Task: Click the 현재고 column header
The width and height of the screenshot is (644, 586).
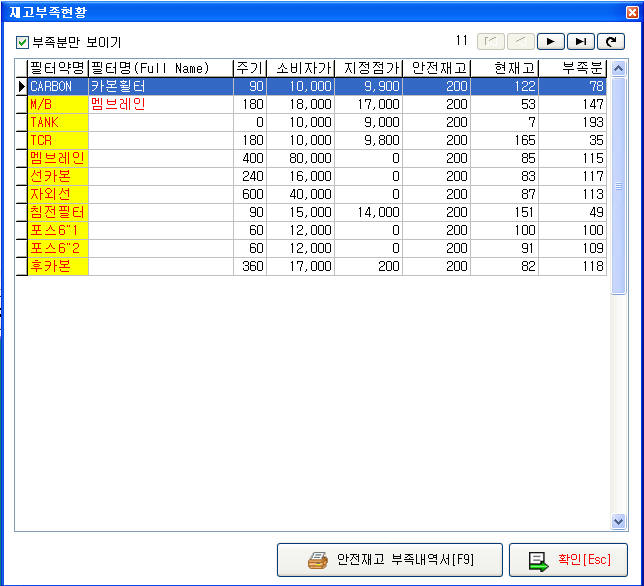Action: click(x=505, y=68)
